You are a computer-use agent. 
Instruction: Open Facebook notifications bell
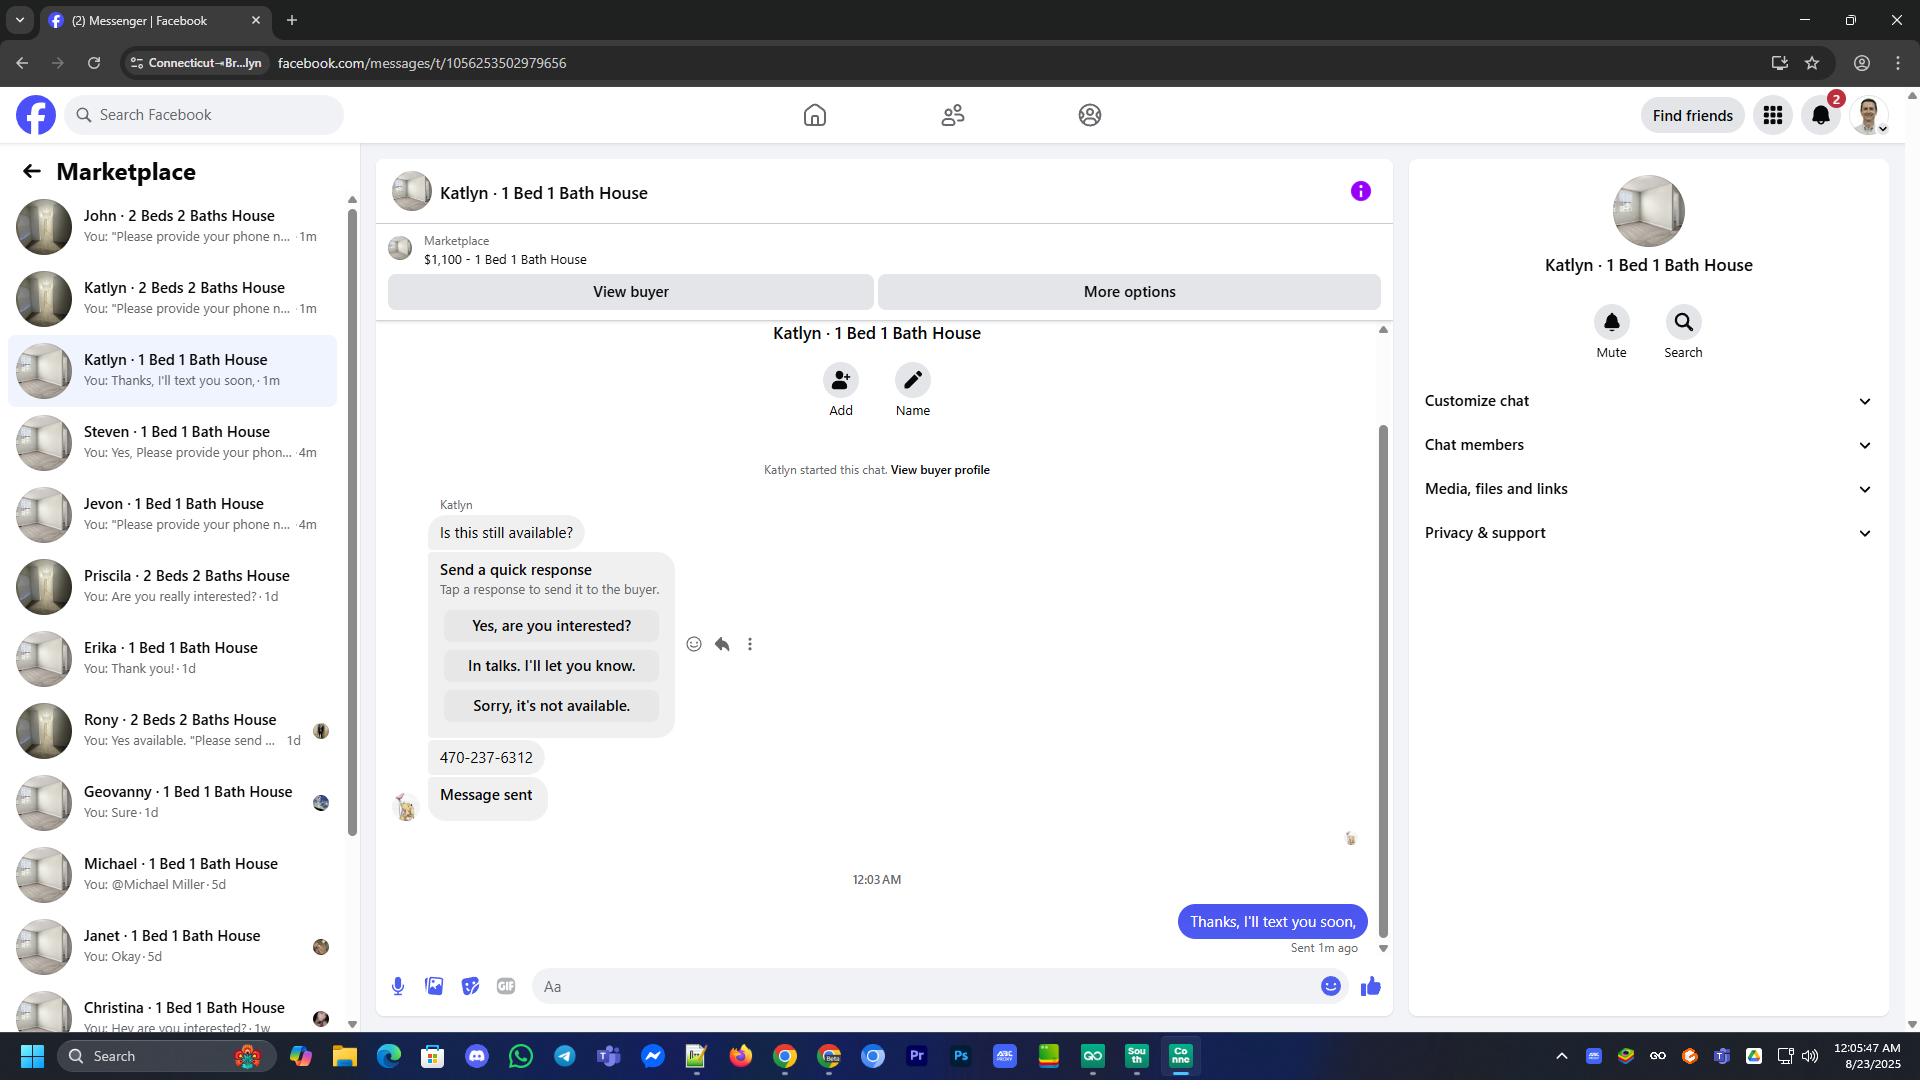(1820, 115)
